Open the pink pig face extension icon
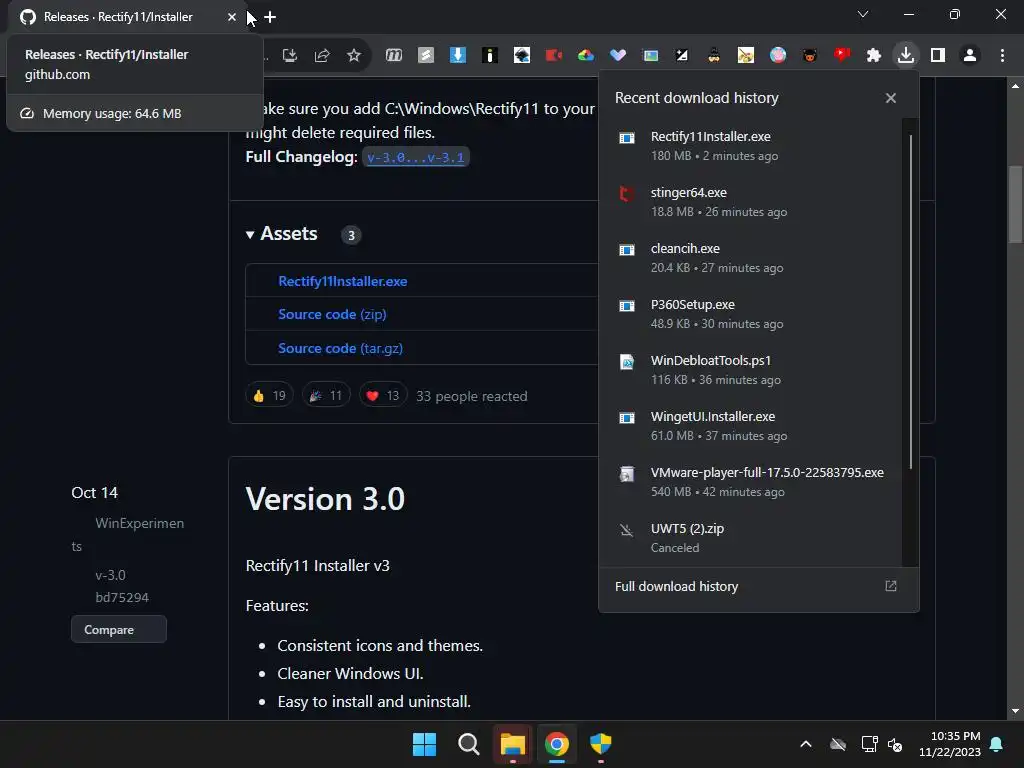The image size is (1024, 768). pos(778,56)
